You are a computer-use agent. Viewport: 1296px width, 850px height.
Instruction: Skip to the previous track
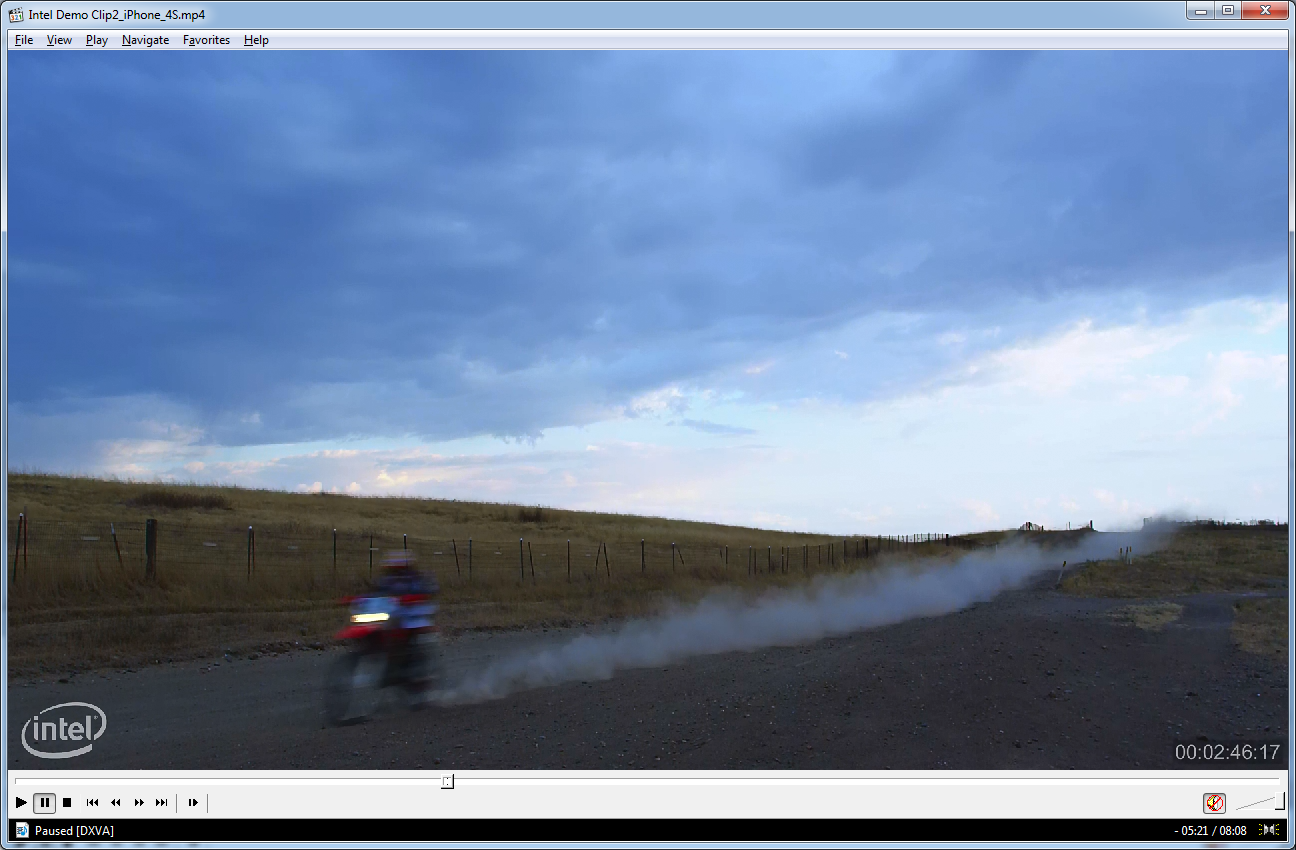tap(93, 802)
